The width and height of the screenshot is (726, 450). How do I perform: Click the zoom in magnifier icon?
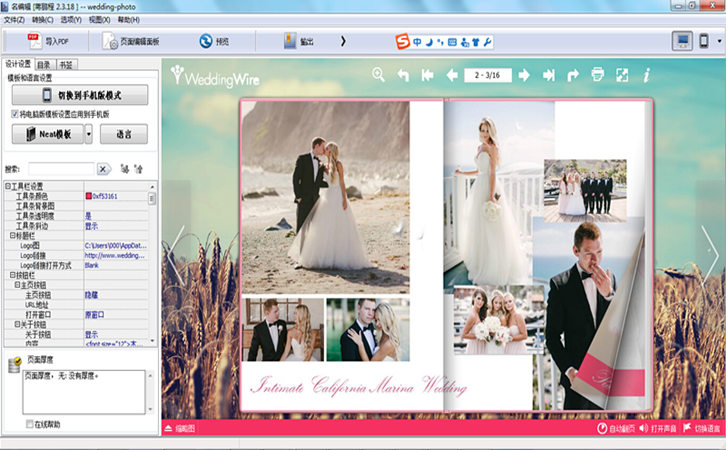tap(378, 75)
